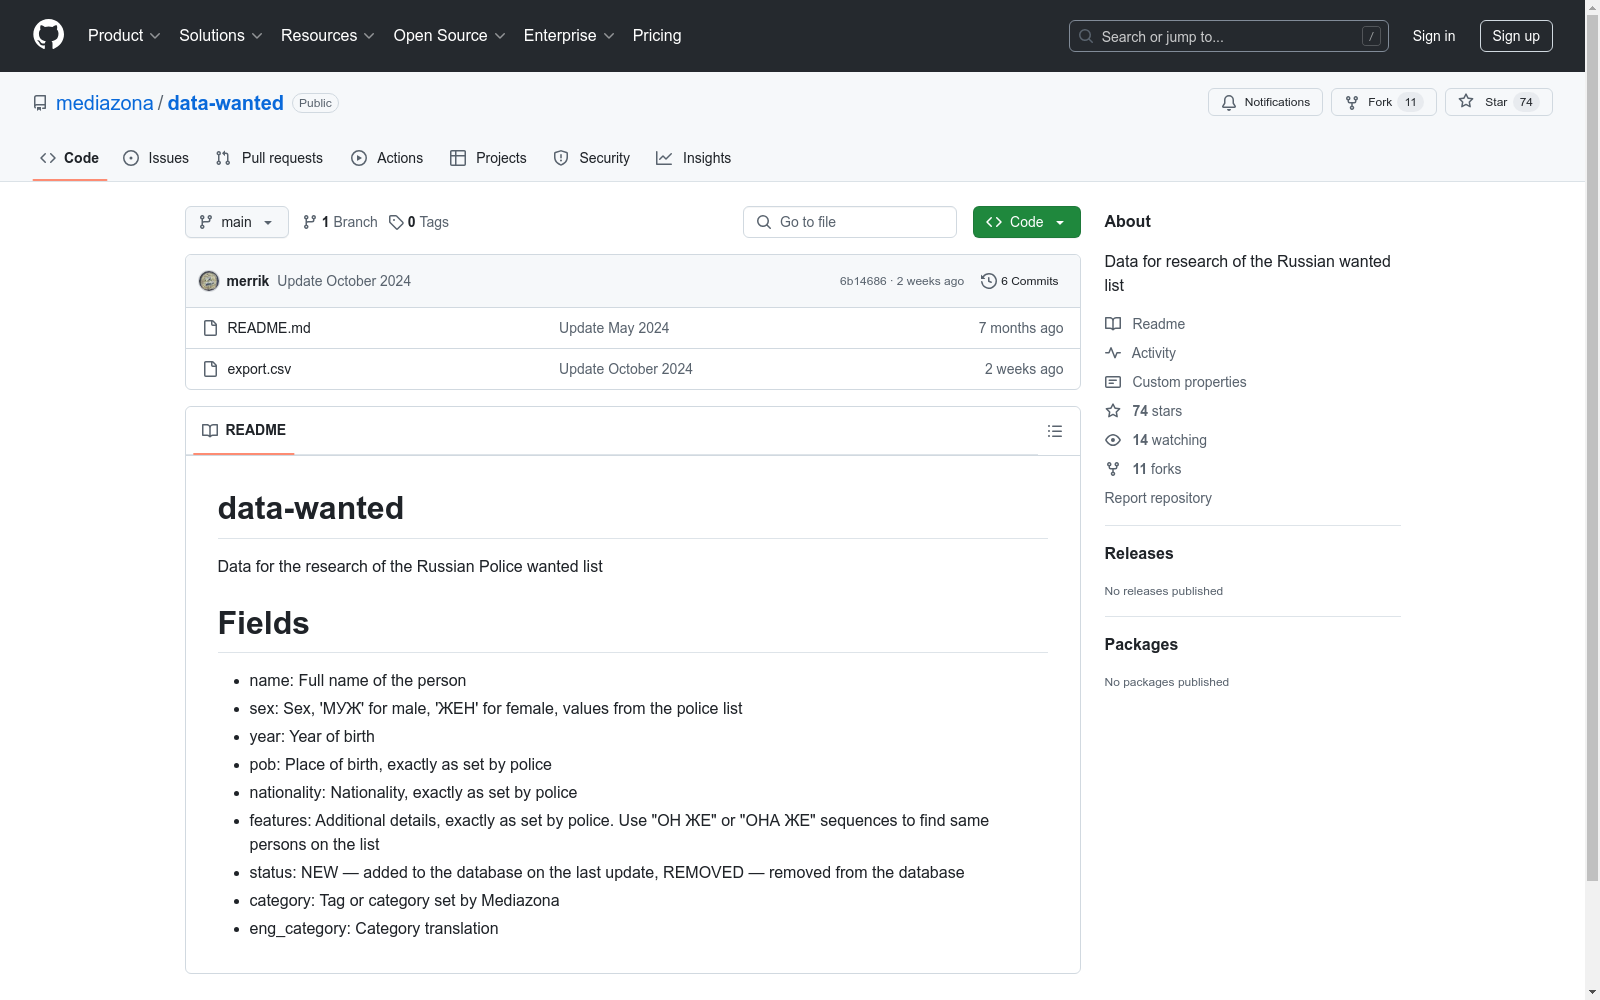
Task: Click the merrik author name
Action: coord(248,281)
